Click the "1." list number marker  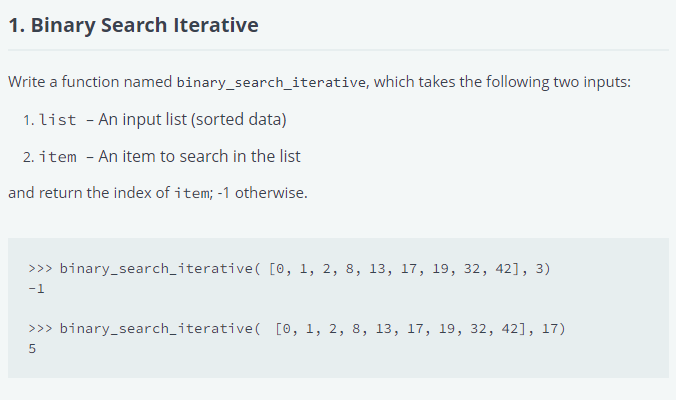28,120
